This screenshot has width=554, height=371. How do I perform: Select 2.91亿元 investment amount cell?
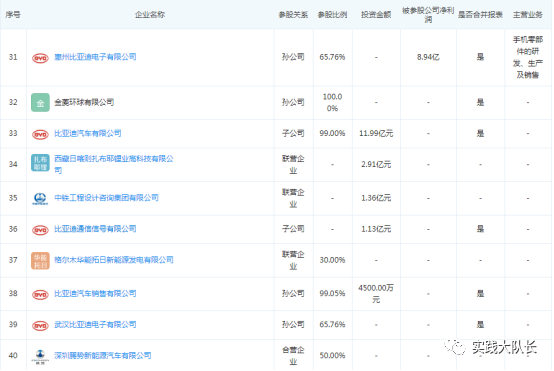click(x=376, y=164)
